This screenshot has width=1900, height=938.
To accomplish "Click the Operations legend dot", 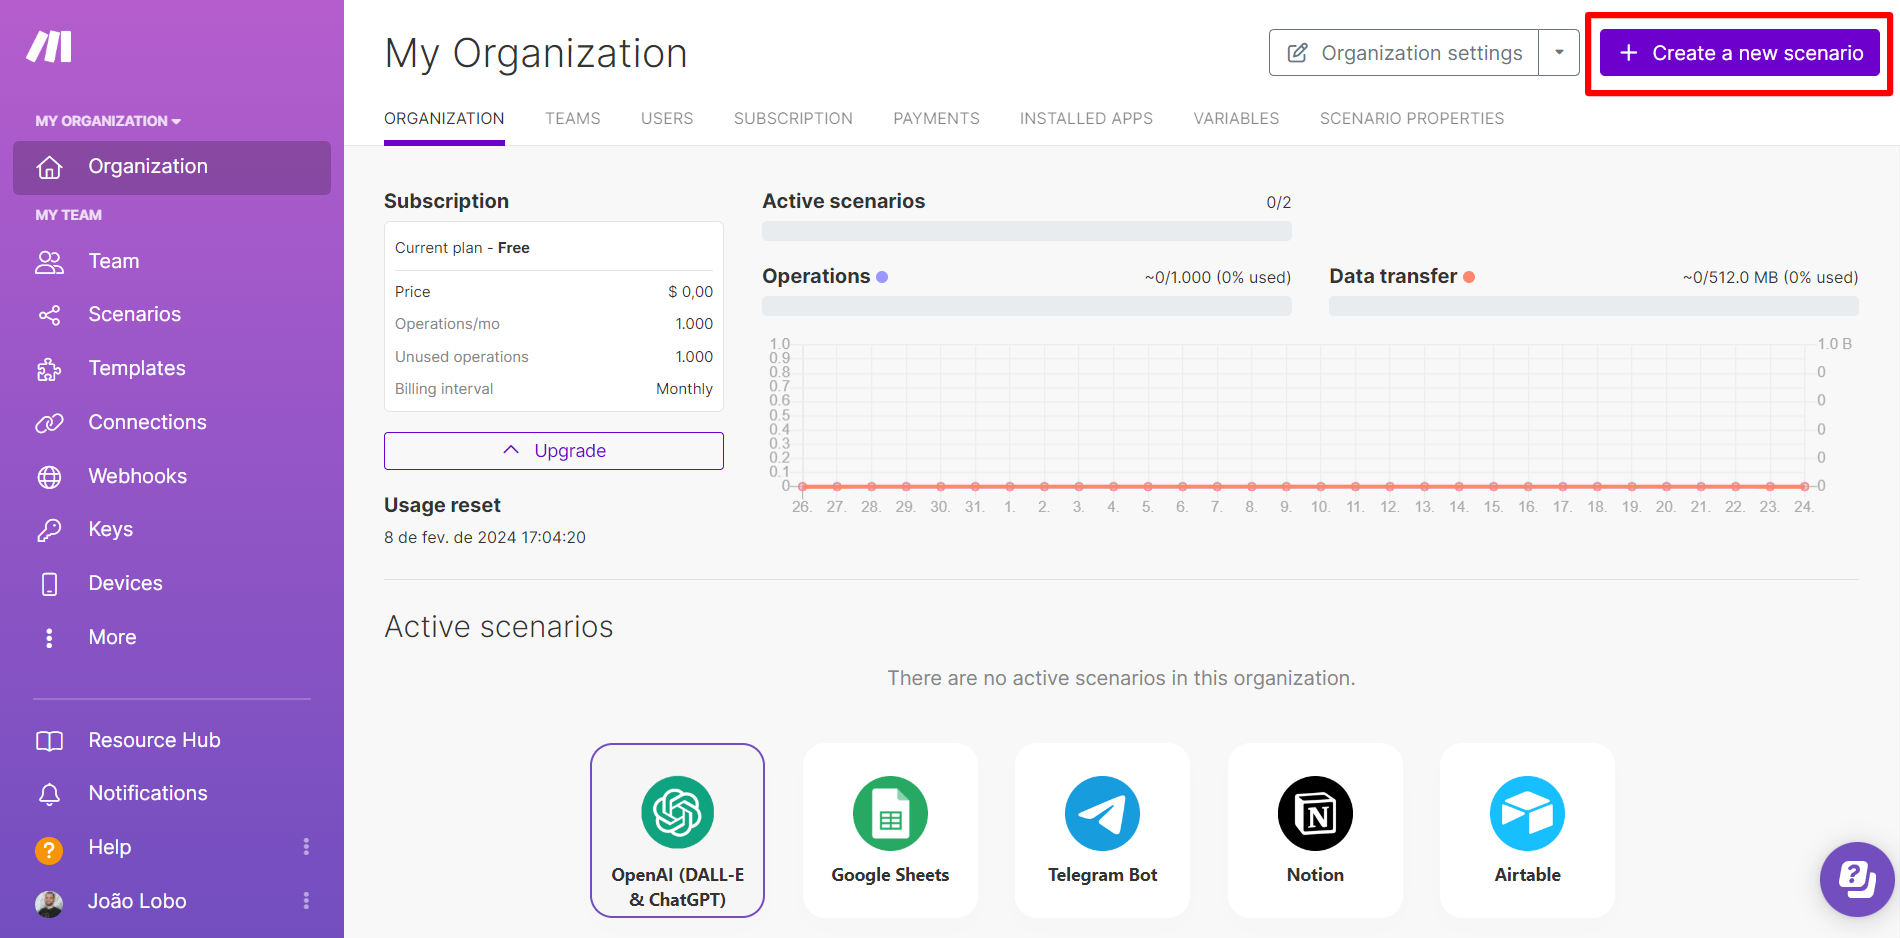I will tap(882, 277).
